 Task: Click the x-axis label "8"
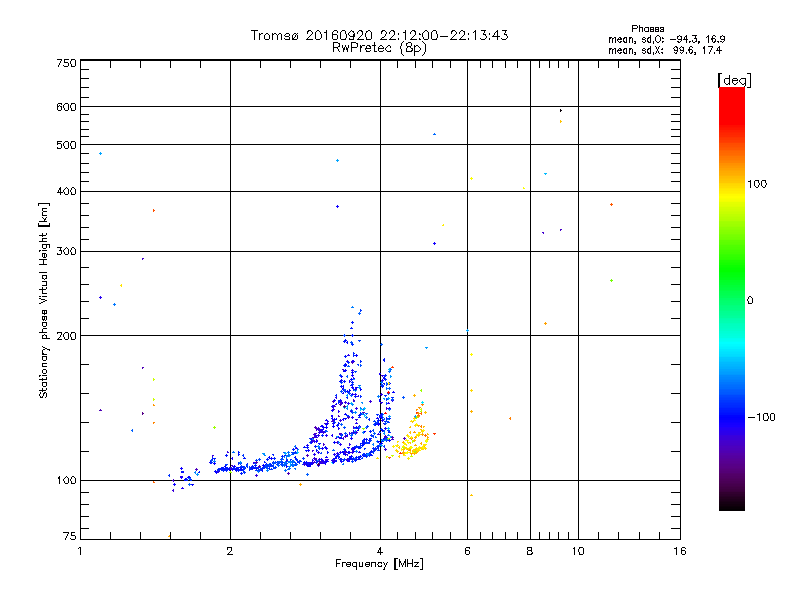pos(530,552)
